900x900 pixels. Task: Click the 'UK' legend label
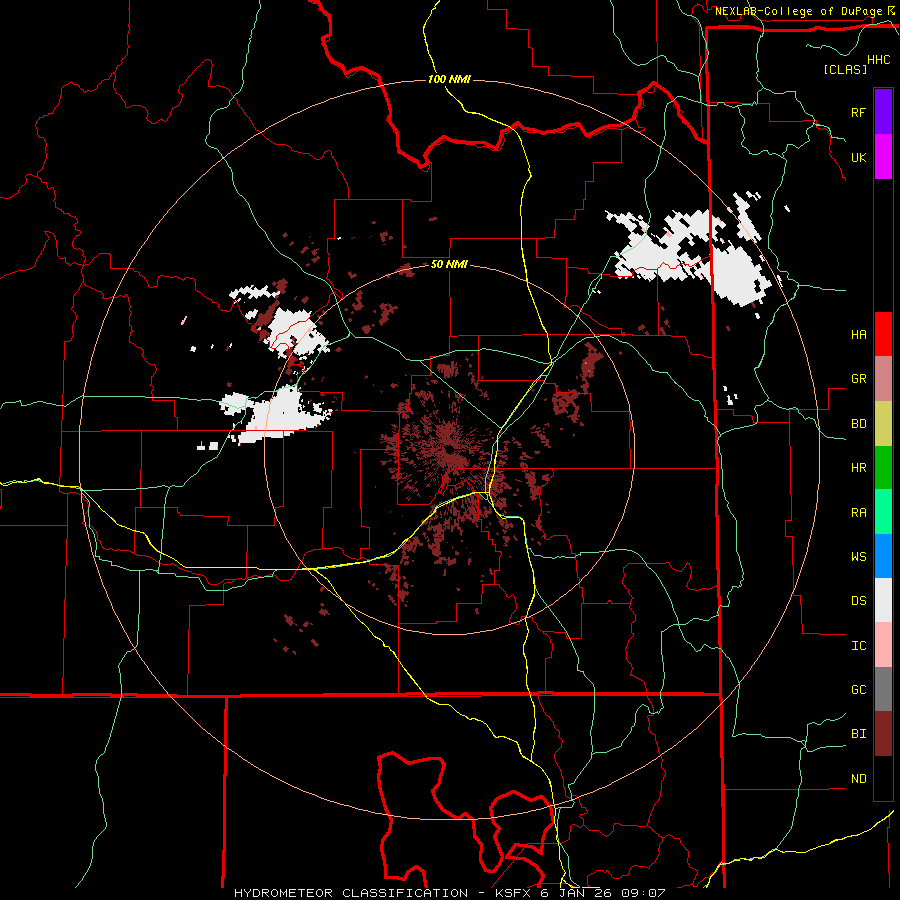click(x=858, y=157)
